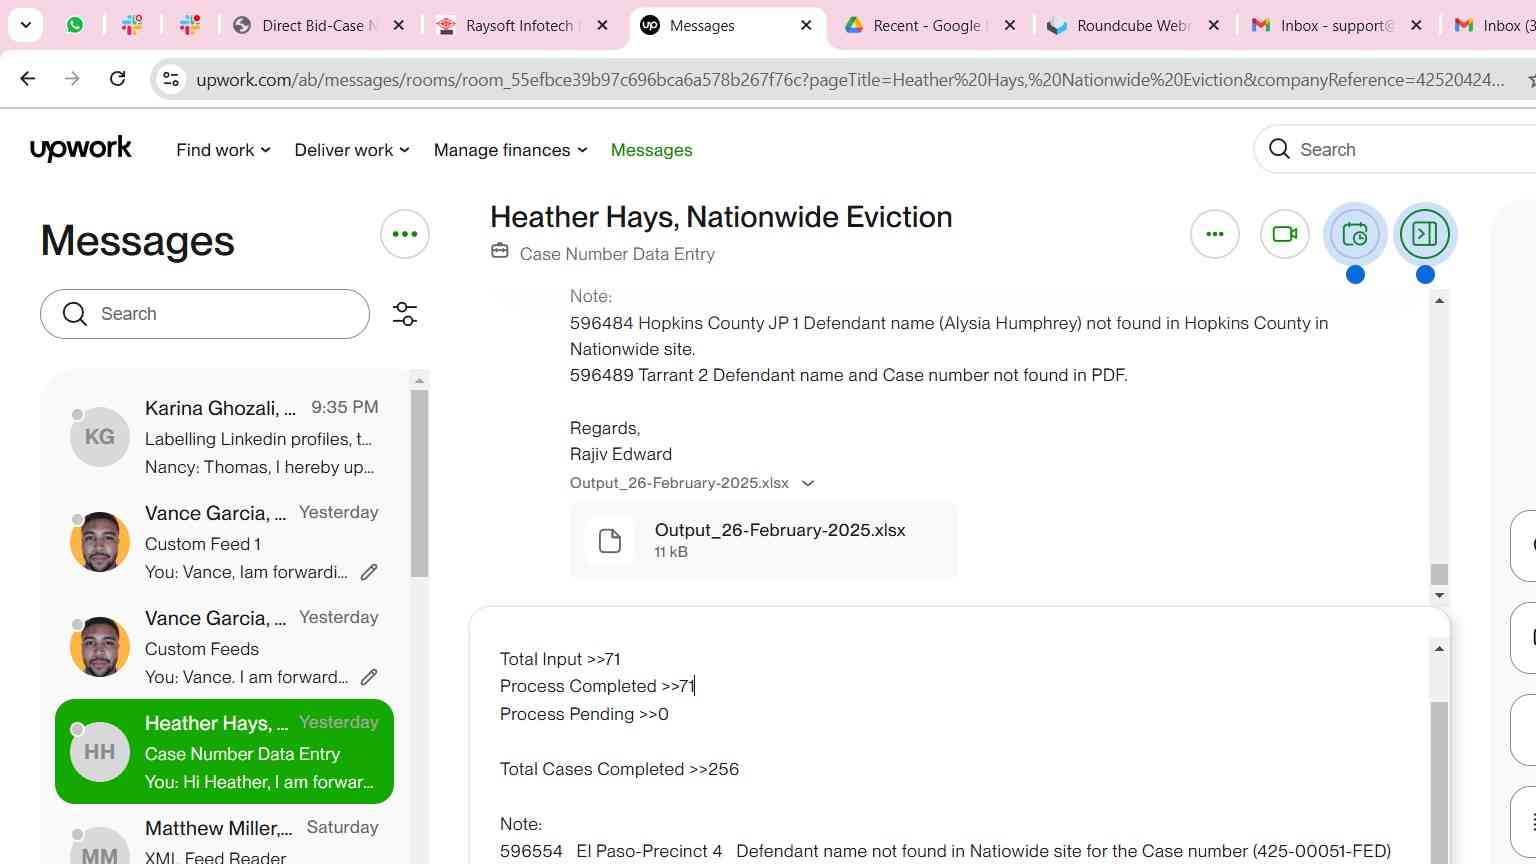Open the Manage finances menu
This screenshot has width=1536, height=864.
pos(511,150)
